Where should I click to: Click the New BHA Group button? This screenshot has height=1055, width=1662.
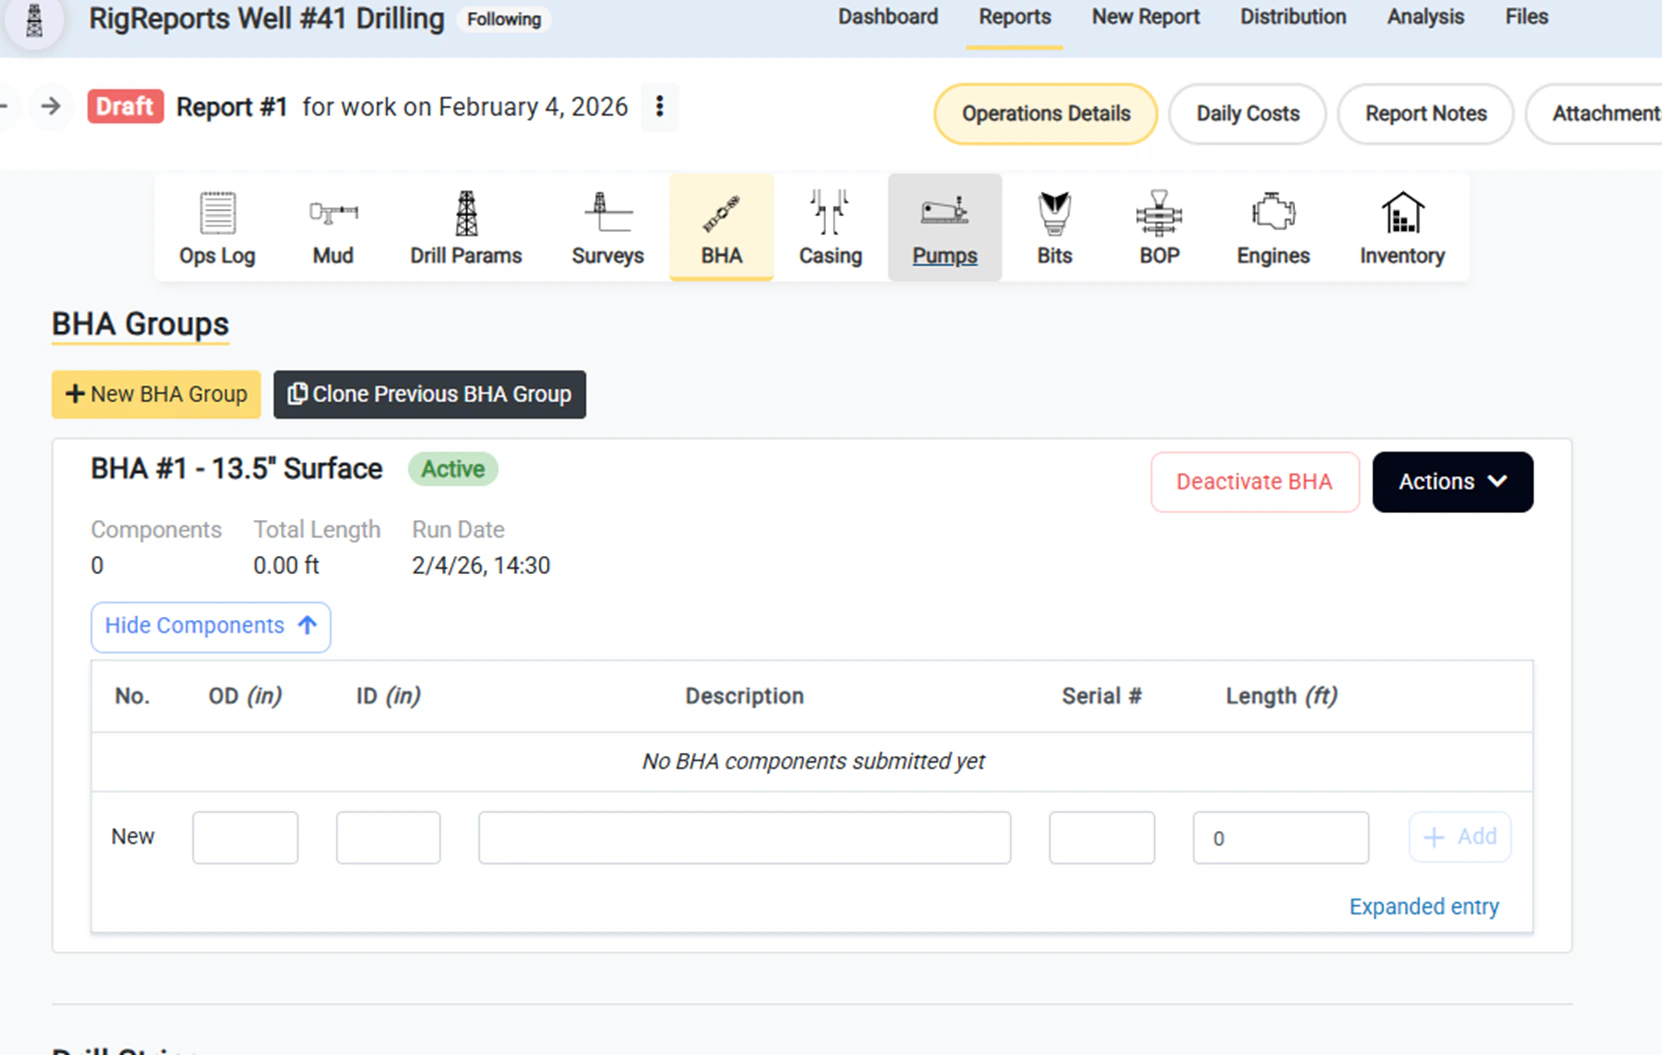click(155, 394)
